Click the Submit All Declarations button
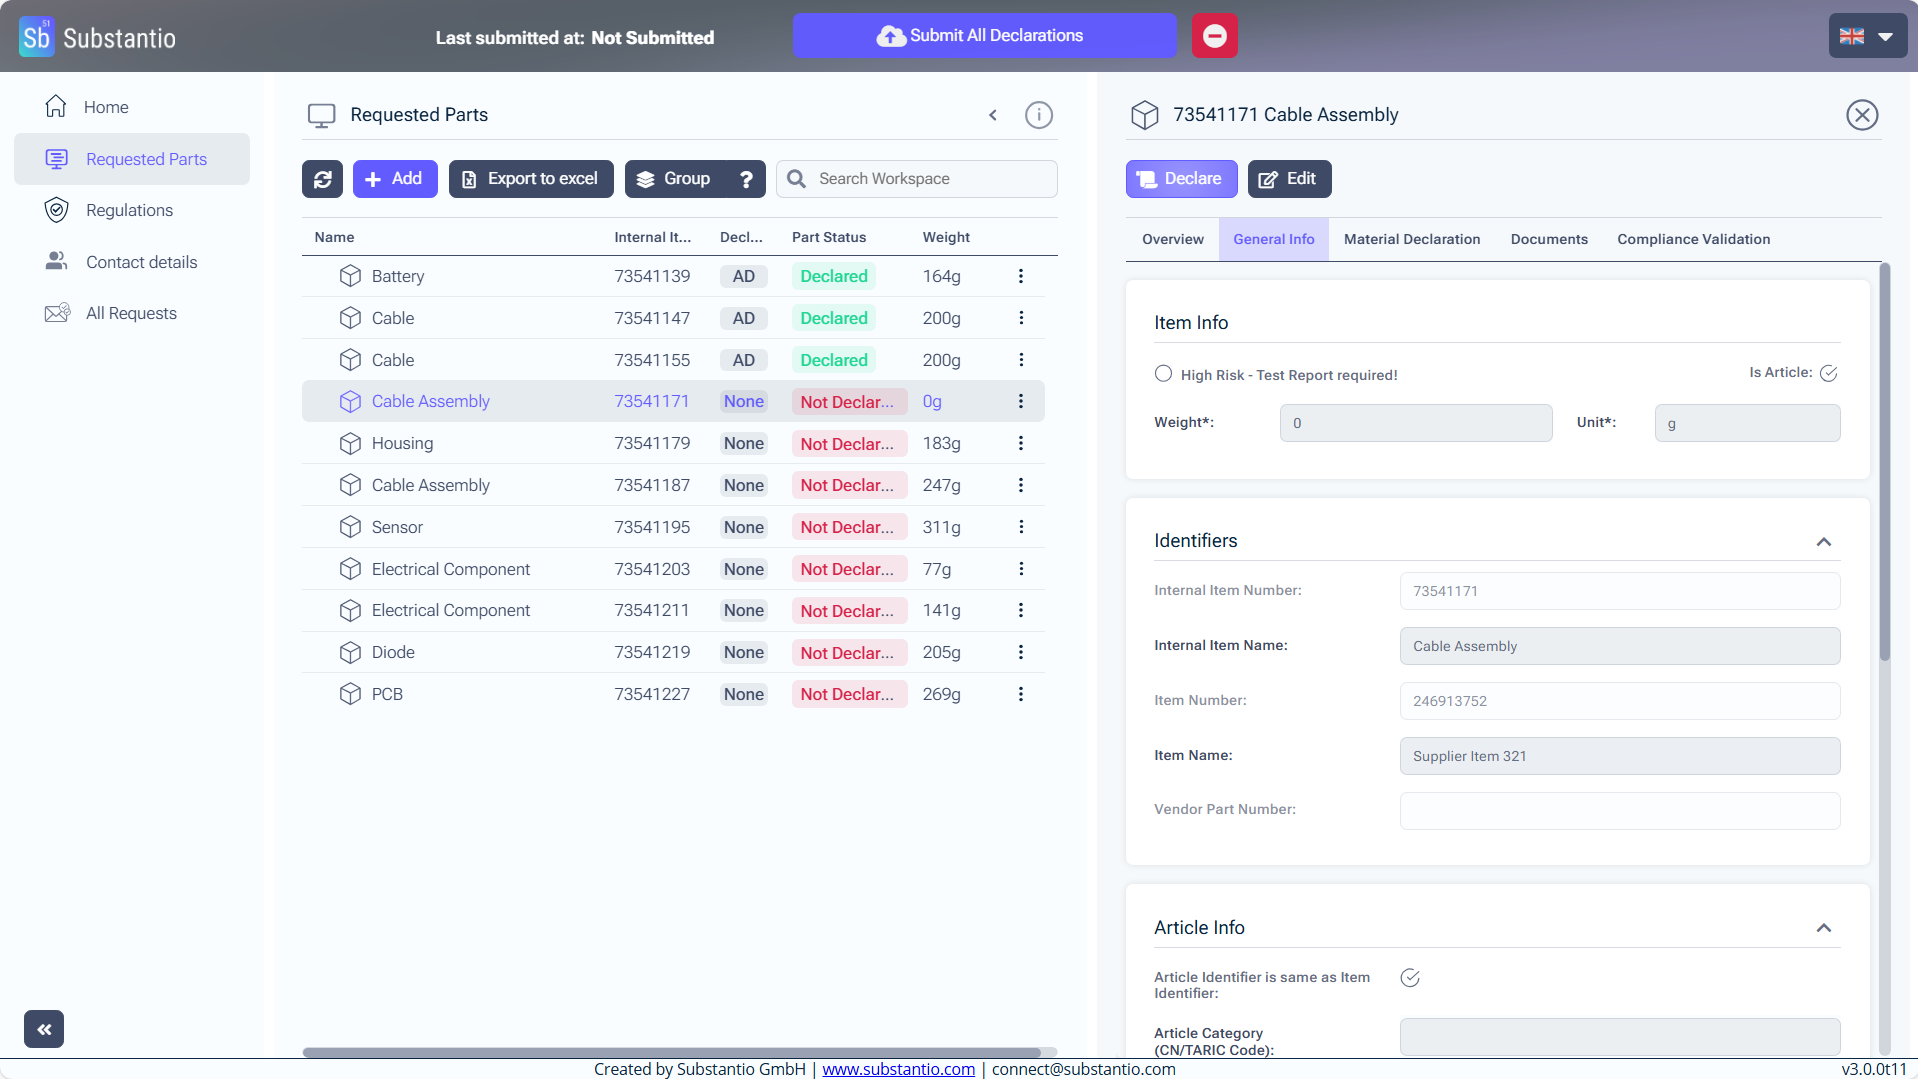Screen dimensions: 1918x1079 (x=984, y=36)
